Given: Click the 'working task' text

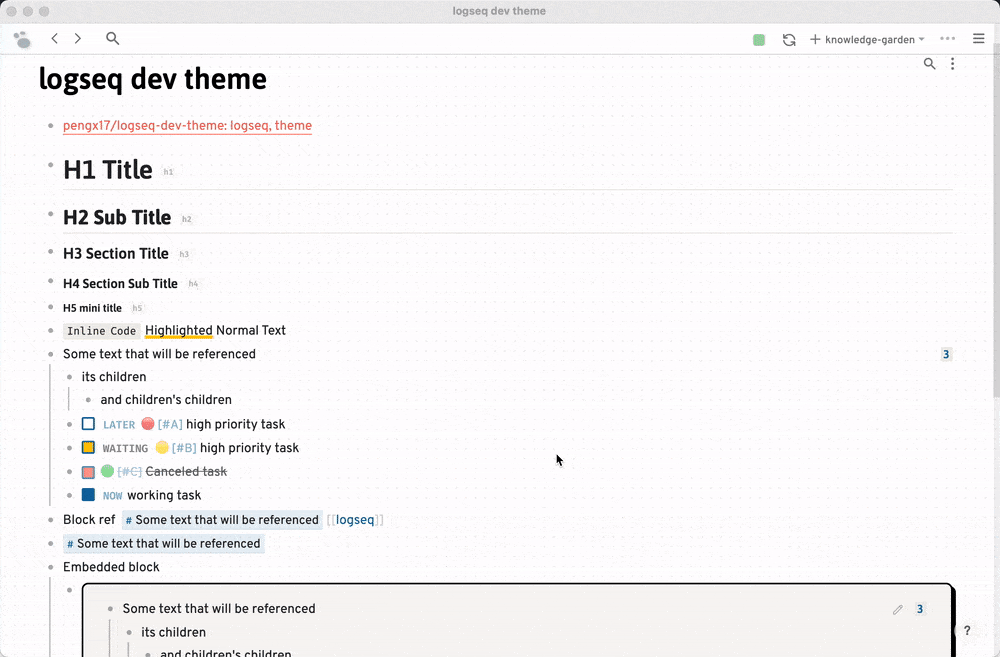Looking at the screenshot, I should point(164,496).
